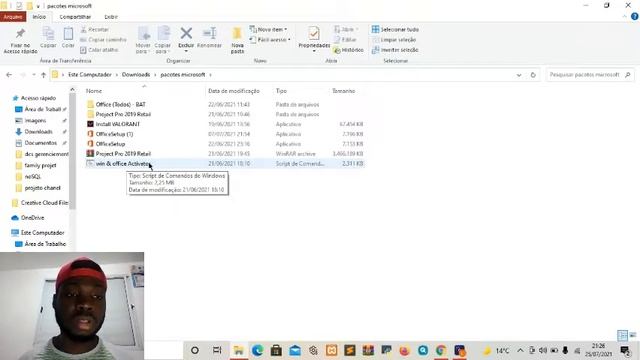Refresh the current folder
This screenshot has width=640, height=360.
[x=533, y=75]
